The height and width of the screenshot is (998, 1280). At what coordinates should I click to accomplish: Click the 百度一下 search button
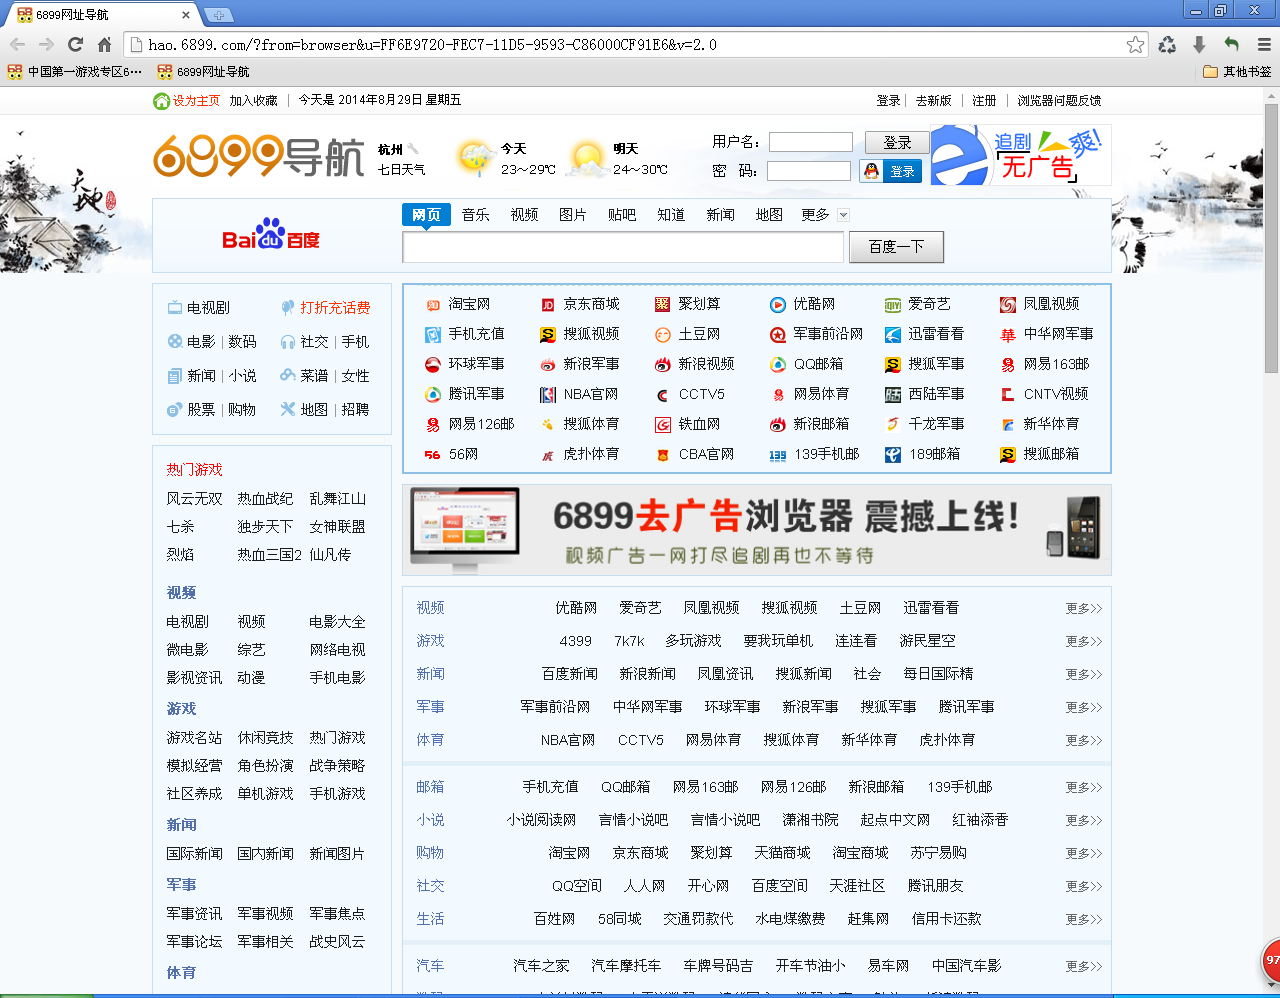coord(896,247)
